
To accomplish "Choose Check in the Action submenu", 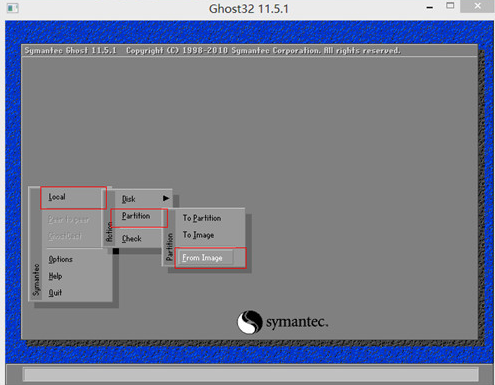I will click(x=132, y=239).
